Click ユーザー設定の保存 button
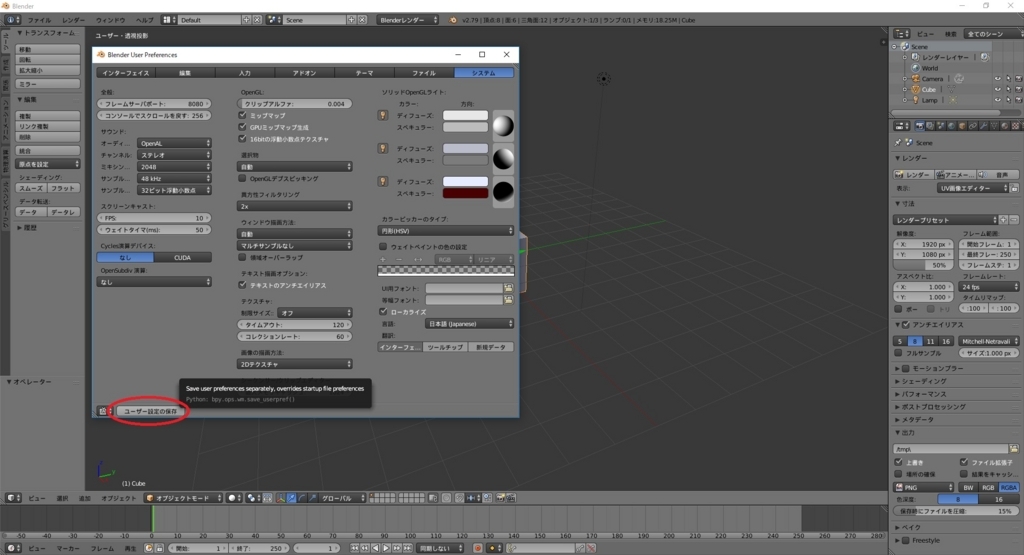The width and height of the screenshot is (1024, 555). tap(150, 411)
